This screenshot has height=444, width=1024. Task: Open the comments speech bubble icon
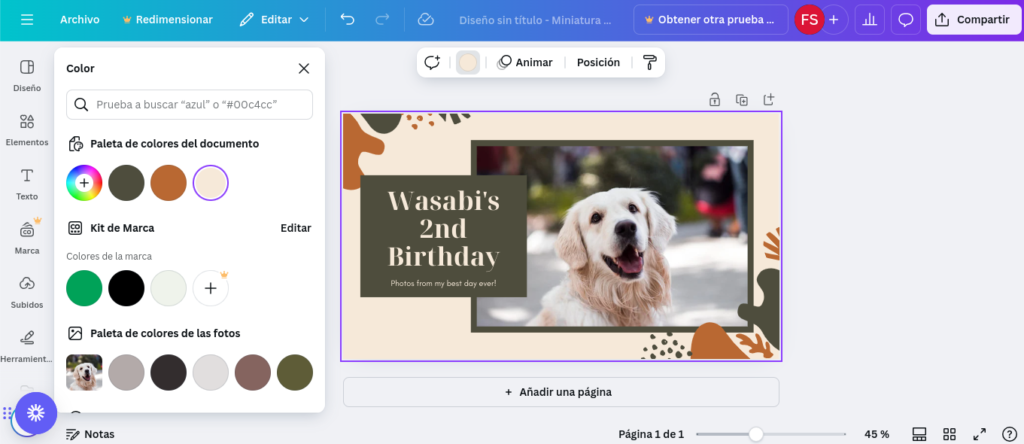905,20
